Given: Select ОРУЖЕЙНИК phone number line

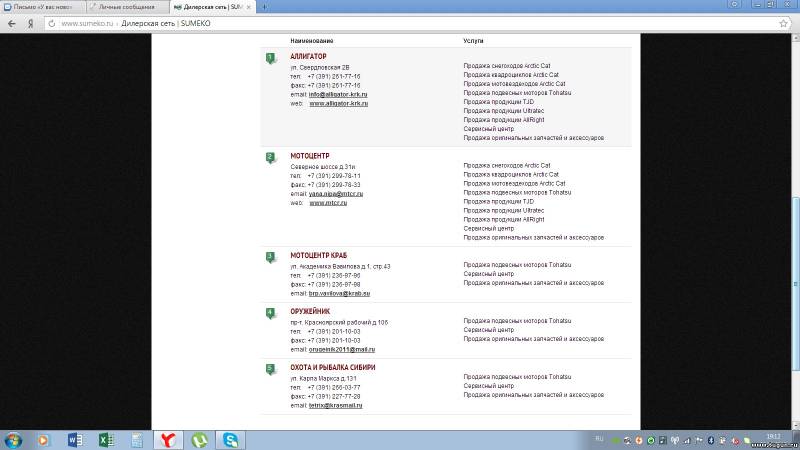Looking at the screenshot, I should pos(325,332).
